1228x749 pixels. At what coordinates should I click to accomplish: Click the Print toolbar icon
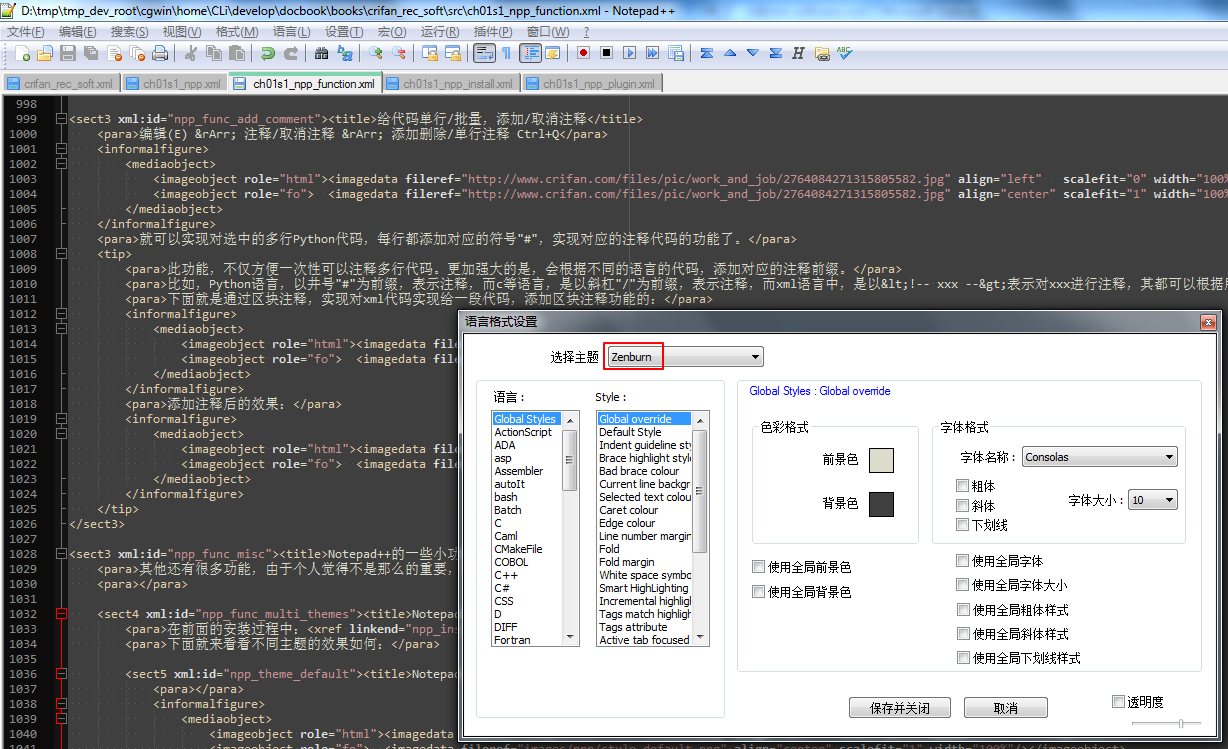point(160,53)
